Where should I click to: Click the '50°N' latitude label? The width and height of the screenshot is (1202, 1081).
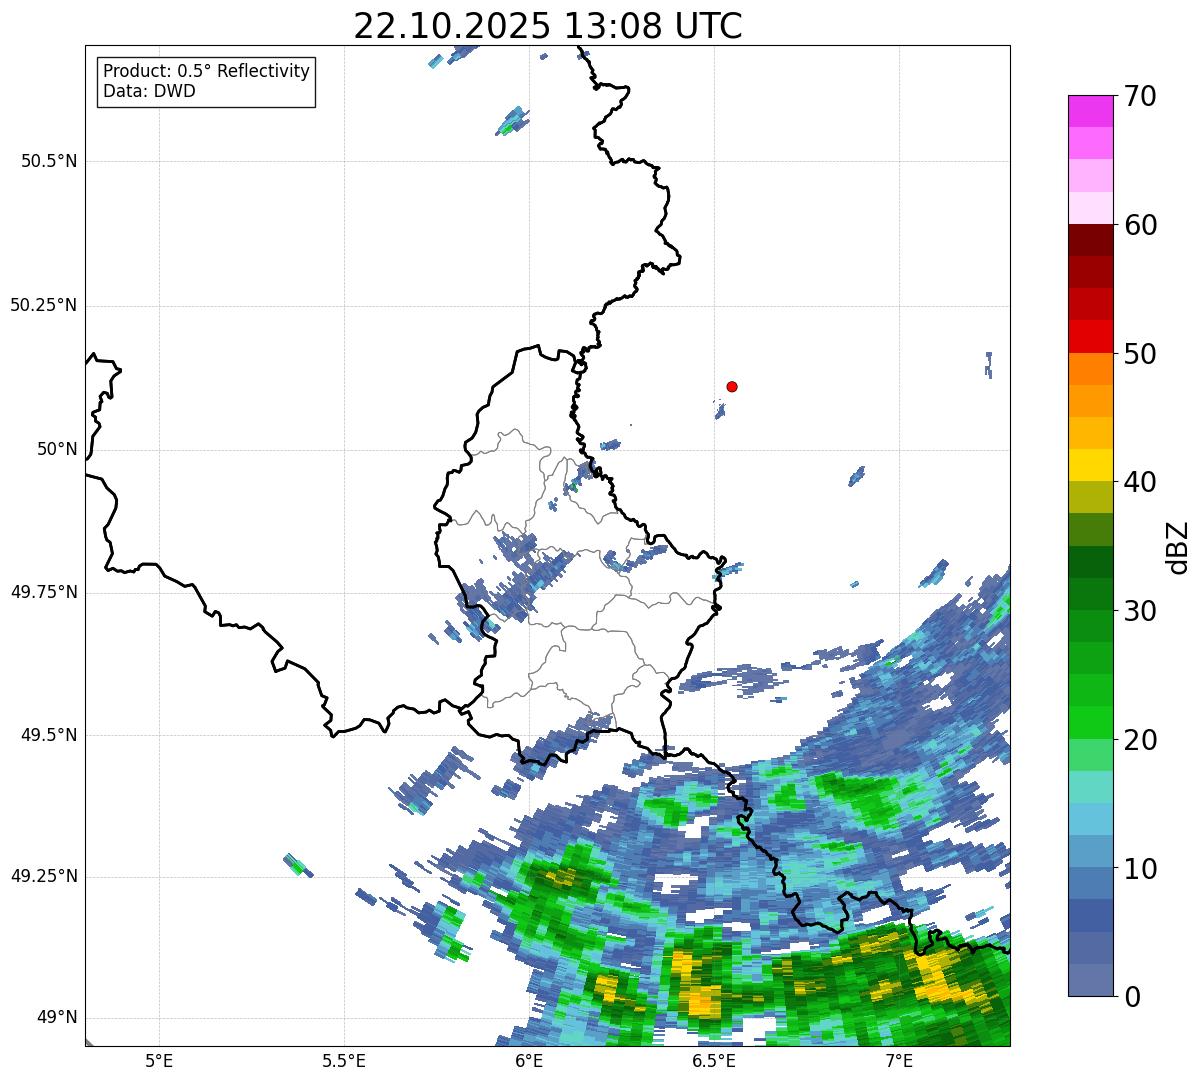click(x=57, y=449)
